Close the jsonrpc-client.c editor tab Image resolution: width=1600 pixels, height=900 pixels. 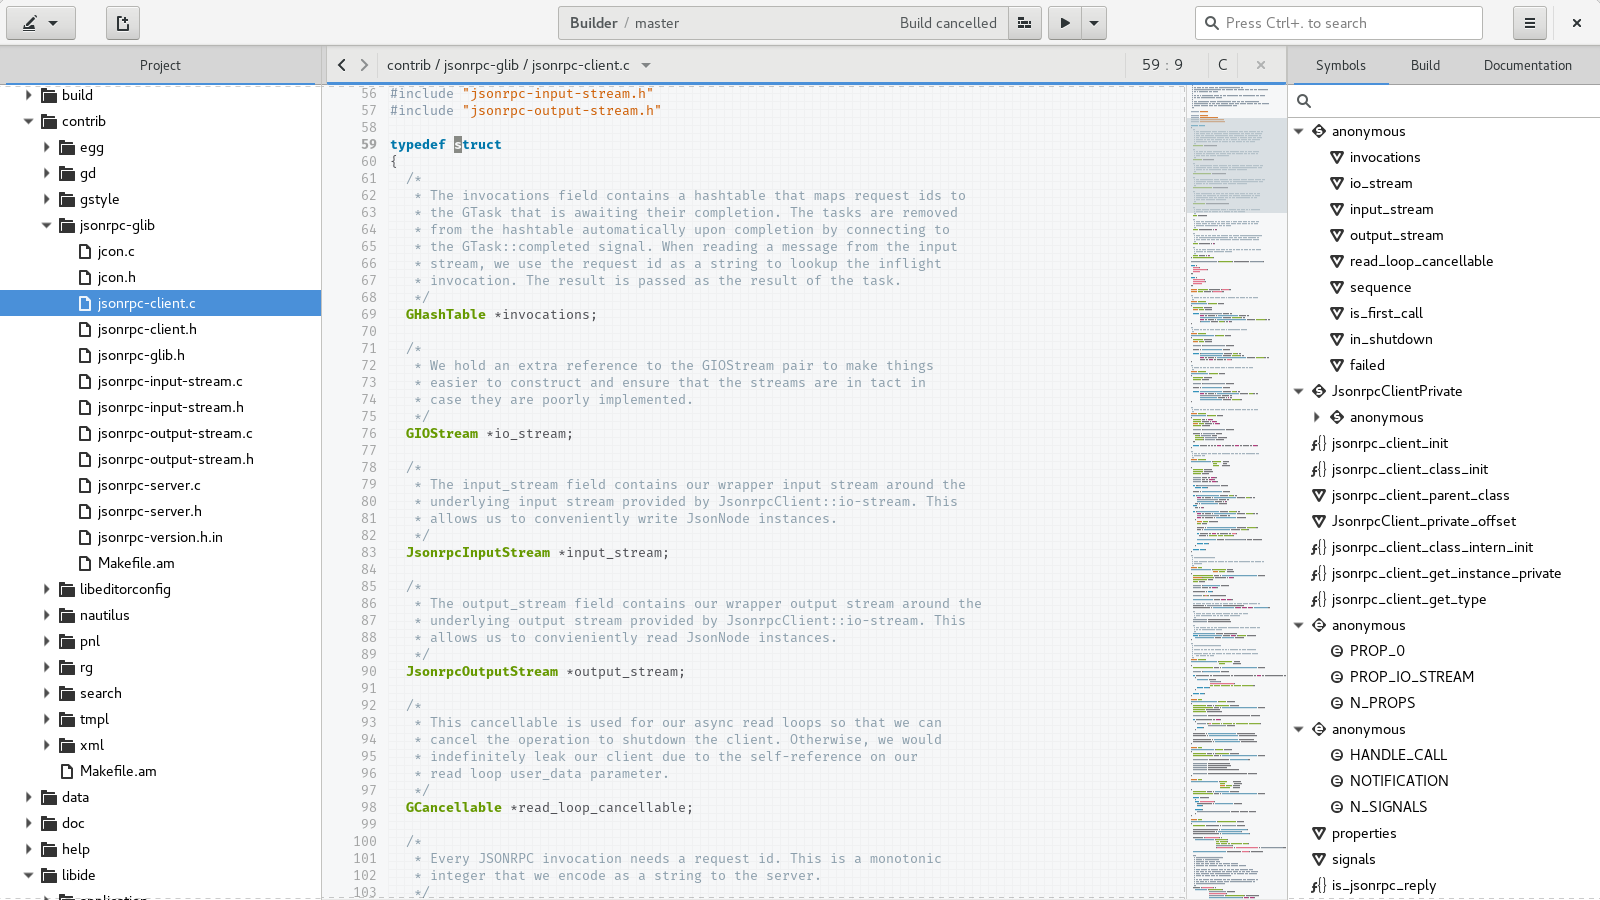(1261, 65)
